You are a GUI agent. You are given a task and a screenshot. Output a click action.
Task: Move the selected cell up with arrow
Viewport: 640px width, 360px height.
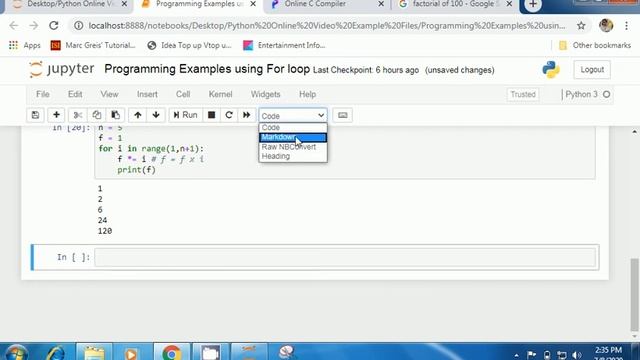coord(138,115)
